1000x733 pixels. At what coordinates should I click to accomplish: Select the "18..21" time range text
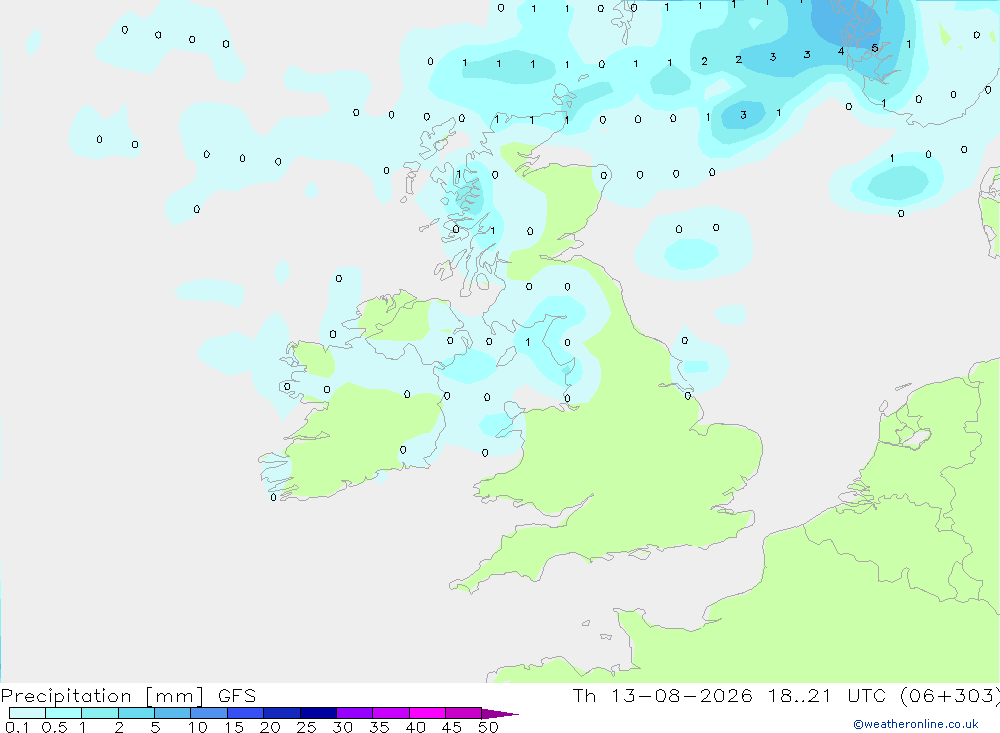click(799, 695)
